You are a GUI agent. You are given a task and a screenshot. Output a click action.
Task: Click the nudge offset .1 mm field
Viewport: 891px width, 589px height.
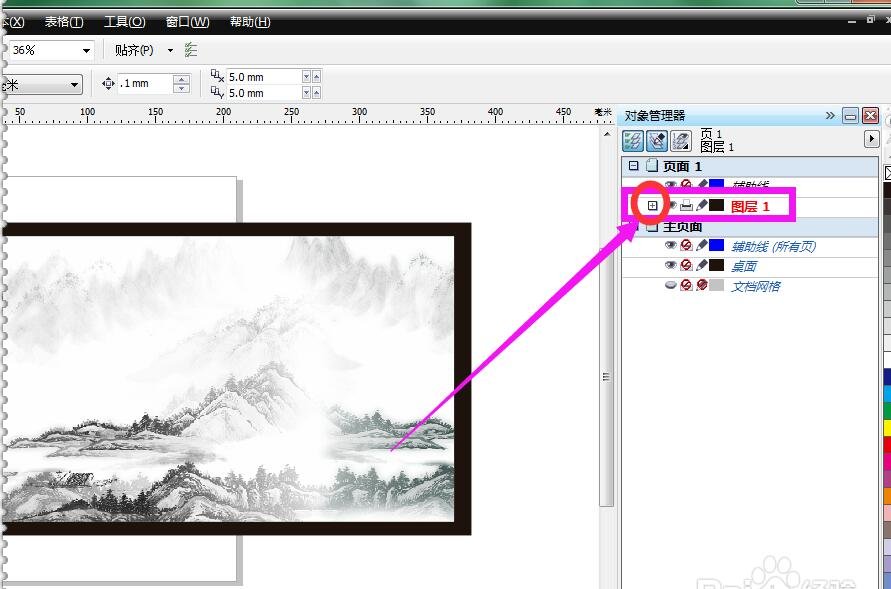(145, 84)
